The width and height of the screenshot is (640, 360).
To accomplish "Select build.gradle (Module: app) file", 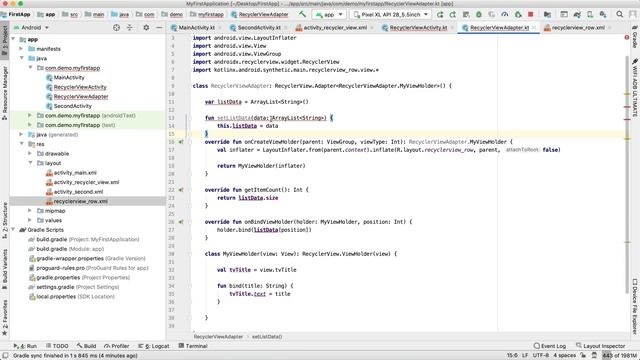I will click(70, 249).
